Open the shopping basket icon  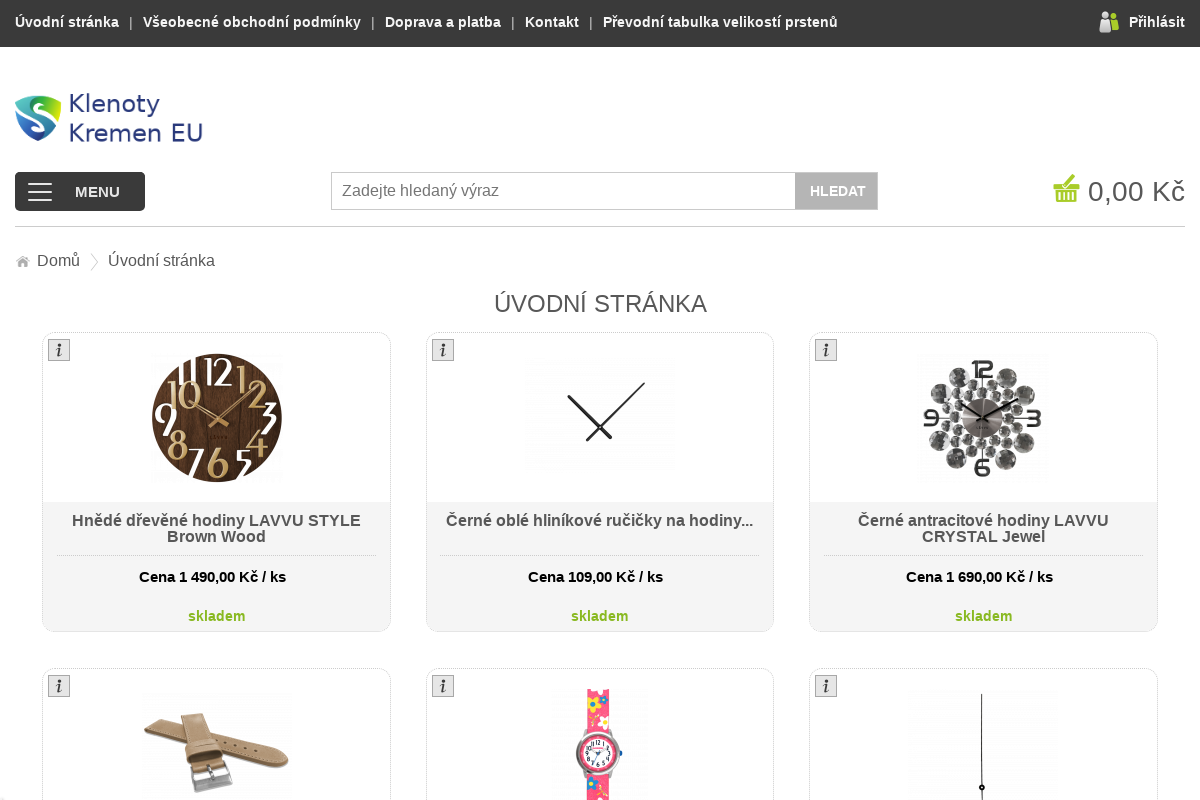click(x=1066, y=188)
